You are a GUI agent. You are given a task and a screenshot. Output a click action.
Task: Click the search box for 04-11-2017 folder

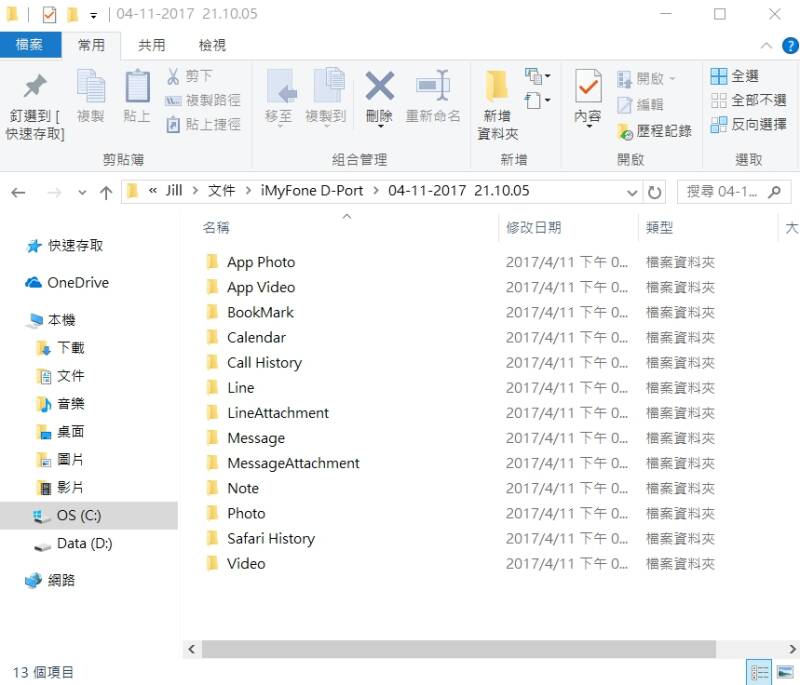point(734,192)
